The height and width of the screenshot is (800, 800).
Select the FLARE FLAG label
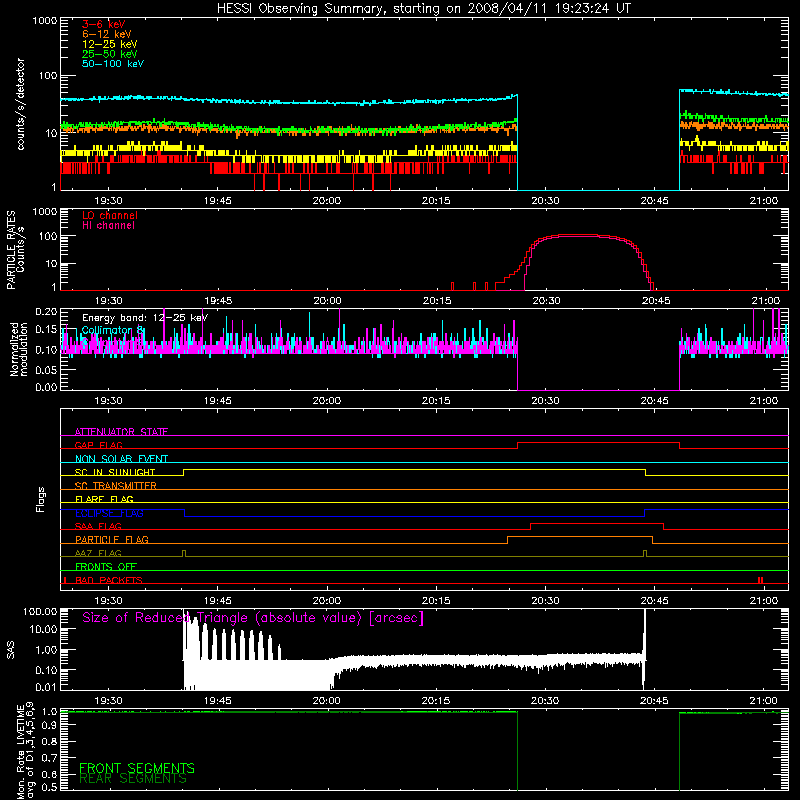[x=104, y=499]
